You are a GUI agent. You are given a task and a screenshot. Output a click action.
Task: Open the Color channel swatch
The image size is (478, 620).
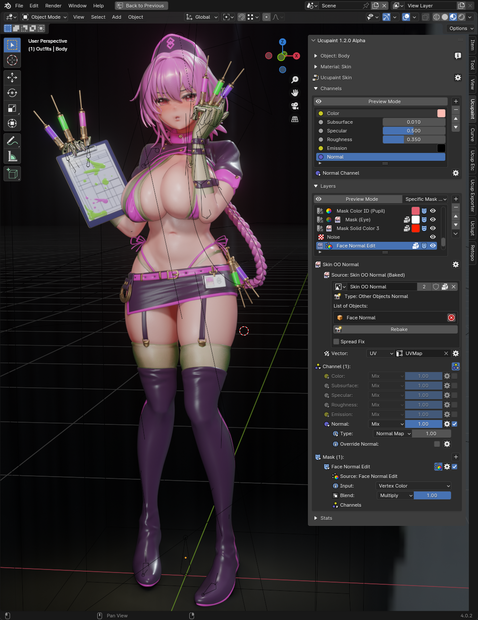(x=441, y=113)
